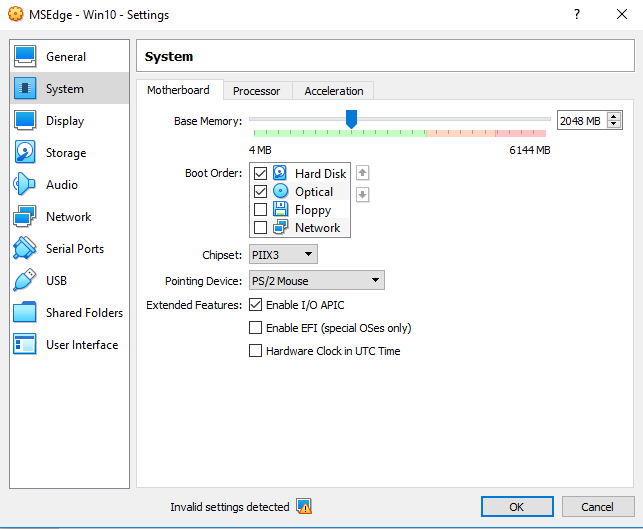This screenshot has width=643, height=529.
Task: Click OK to save settings
Action: [517, 506]
